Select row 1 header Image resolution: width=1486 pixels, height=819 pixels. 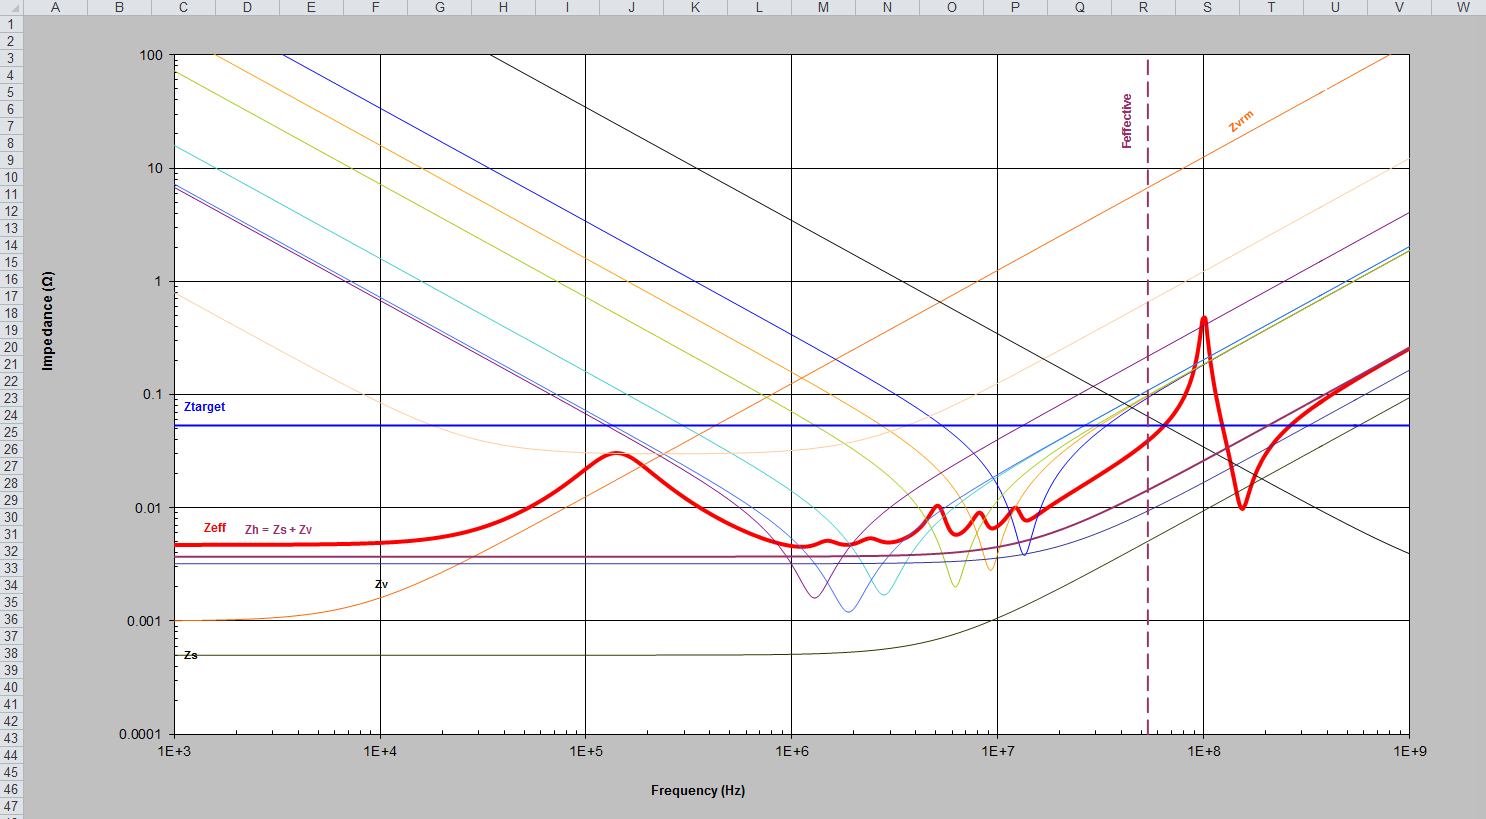11,24
